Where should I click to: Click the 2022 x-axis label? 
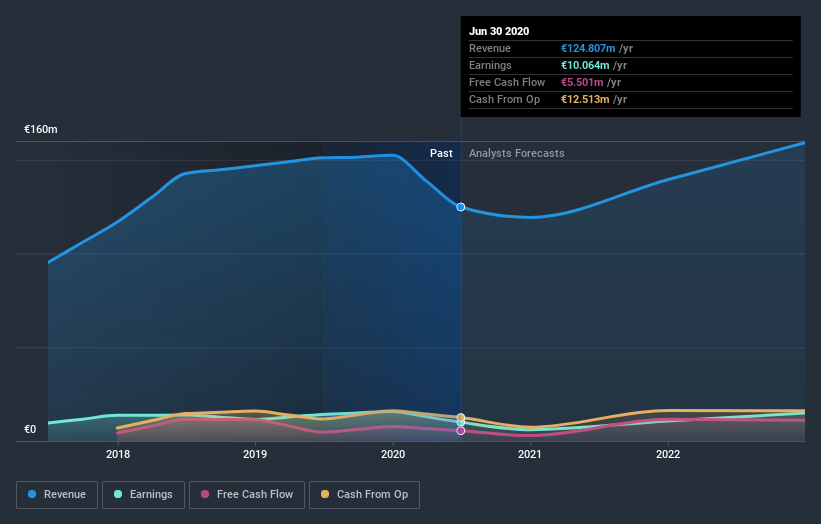click(x=668, y=454)
